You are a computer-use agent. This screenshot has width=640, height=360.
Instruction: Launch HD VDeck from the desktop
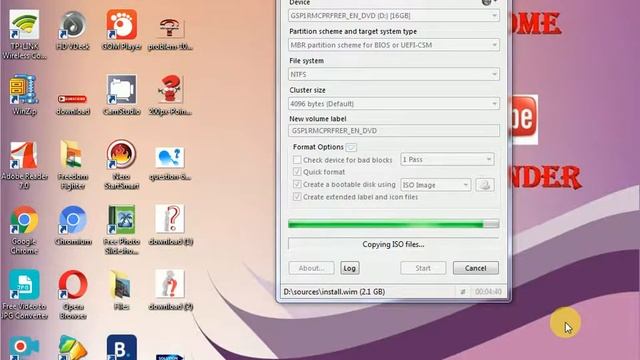pos(73,31)
